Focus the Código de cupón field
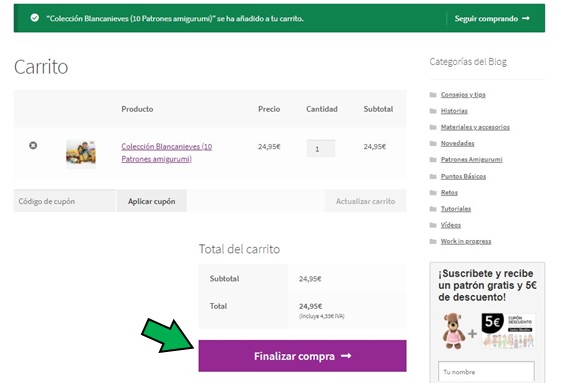Viewport: 567px width, 383px height. coord(65,201)
